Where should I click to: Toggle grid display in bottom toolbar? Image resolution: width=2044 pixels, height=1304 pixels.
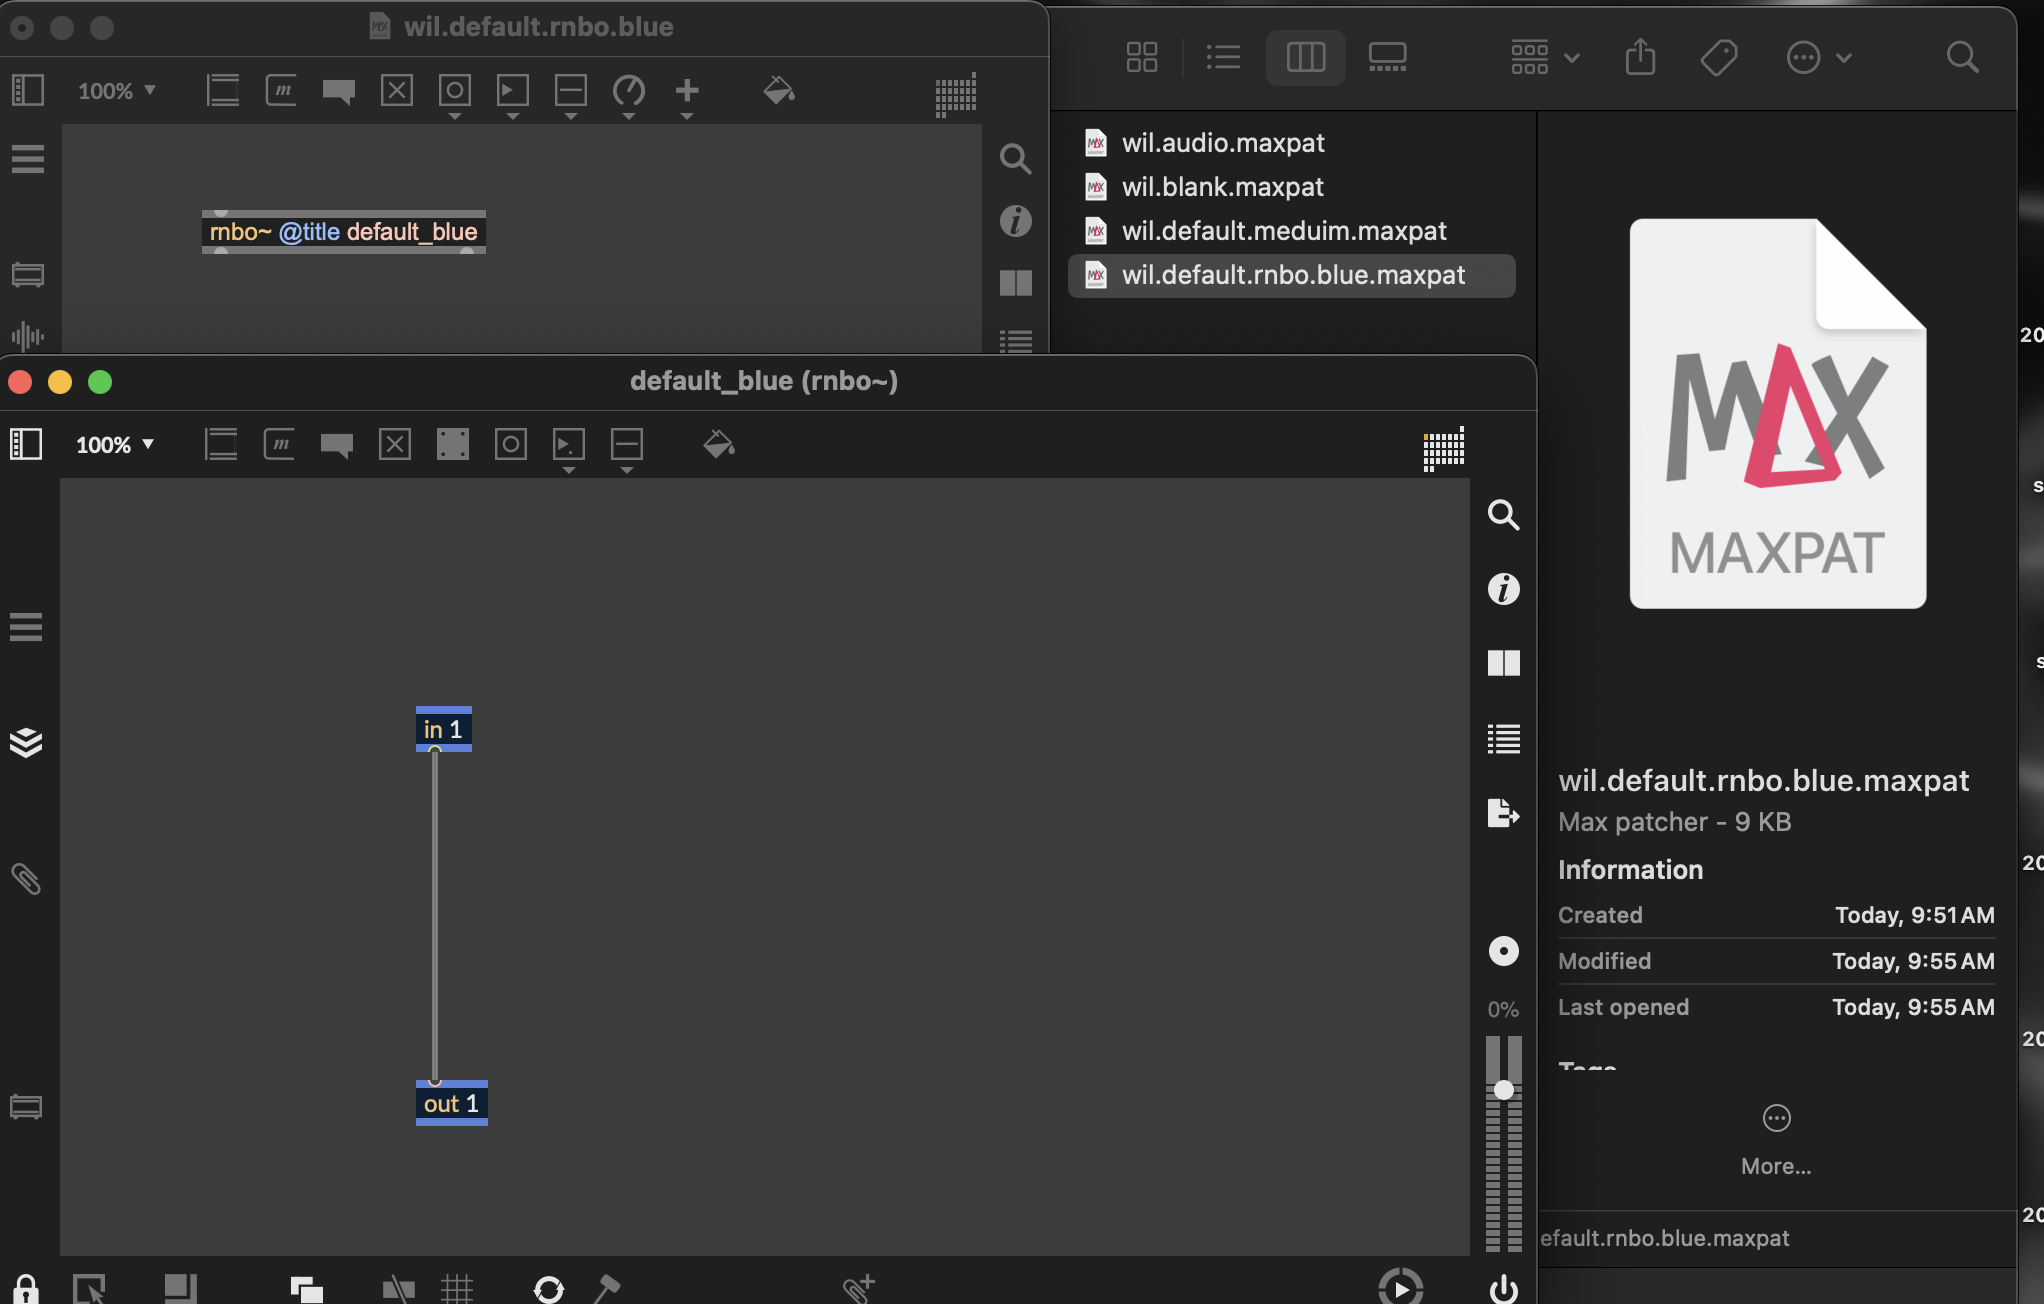(x=457, y=1289)
